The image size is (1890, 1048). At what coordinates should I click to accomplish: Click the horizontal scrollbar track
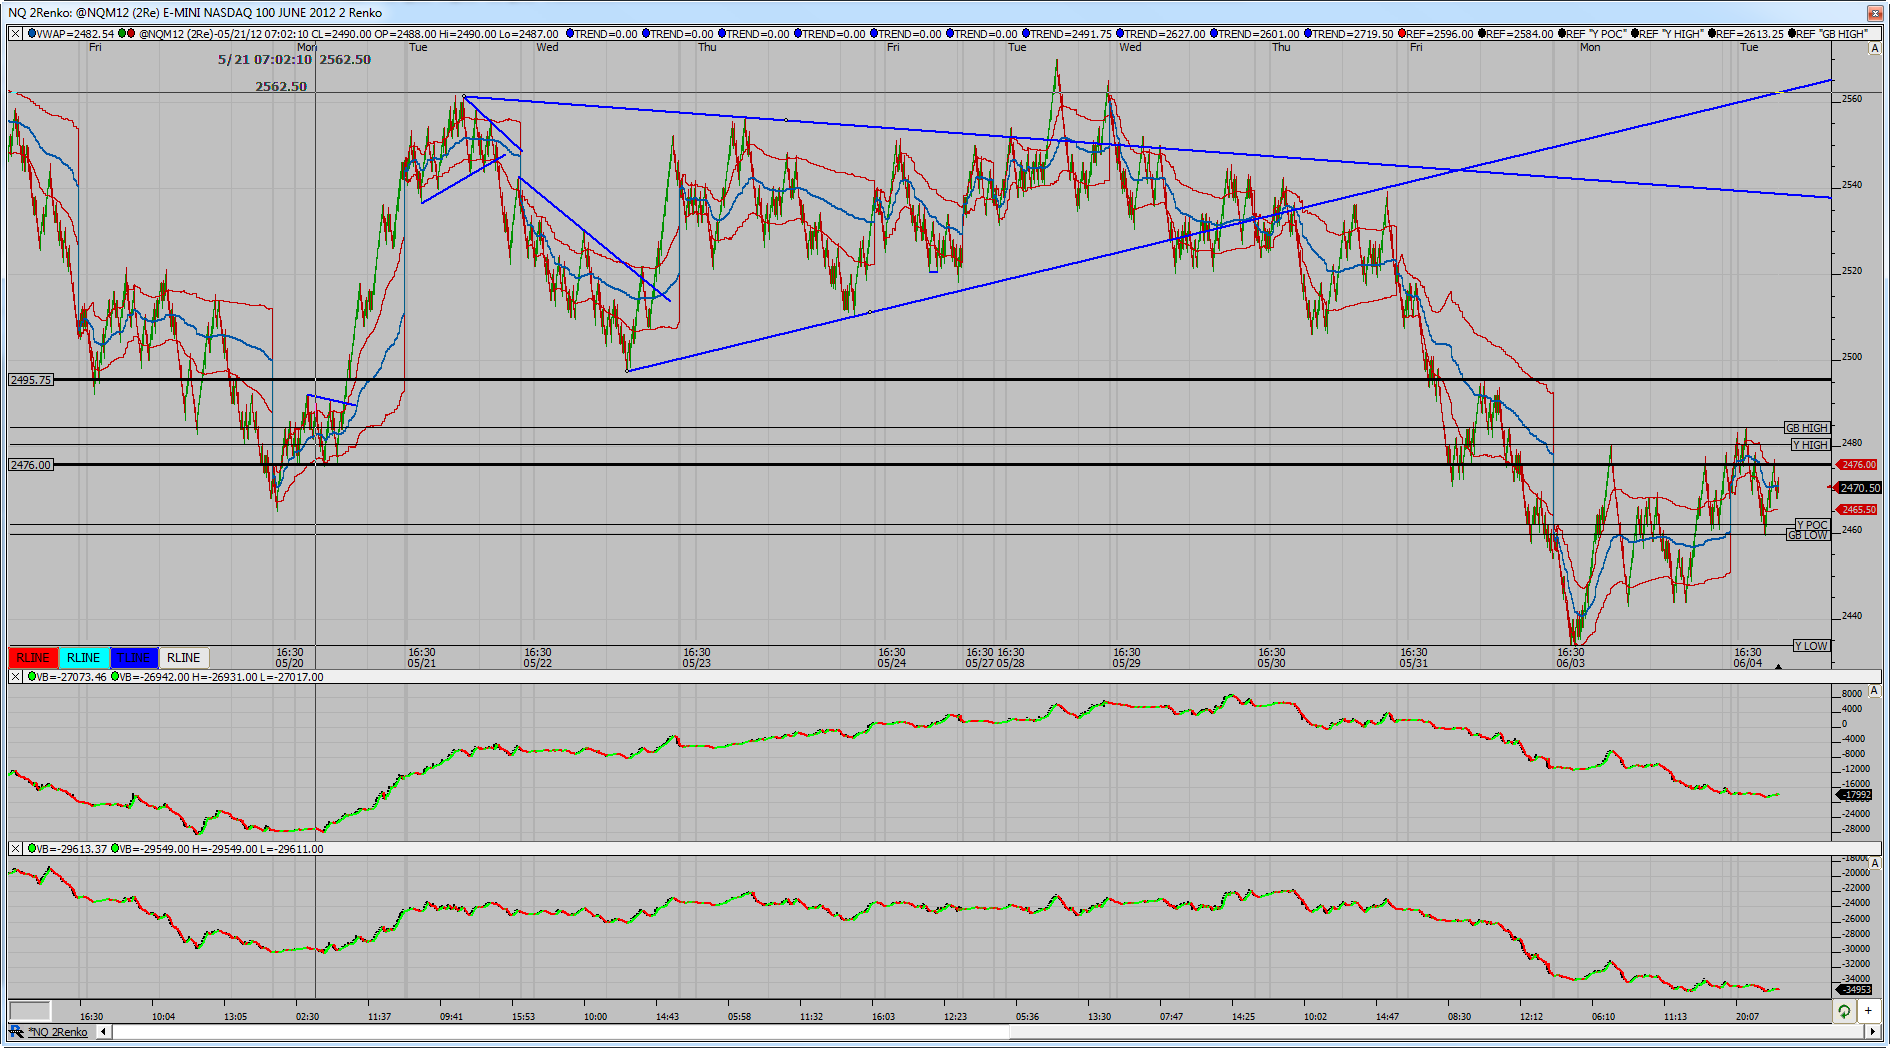coord(989,1031)
